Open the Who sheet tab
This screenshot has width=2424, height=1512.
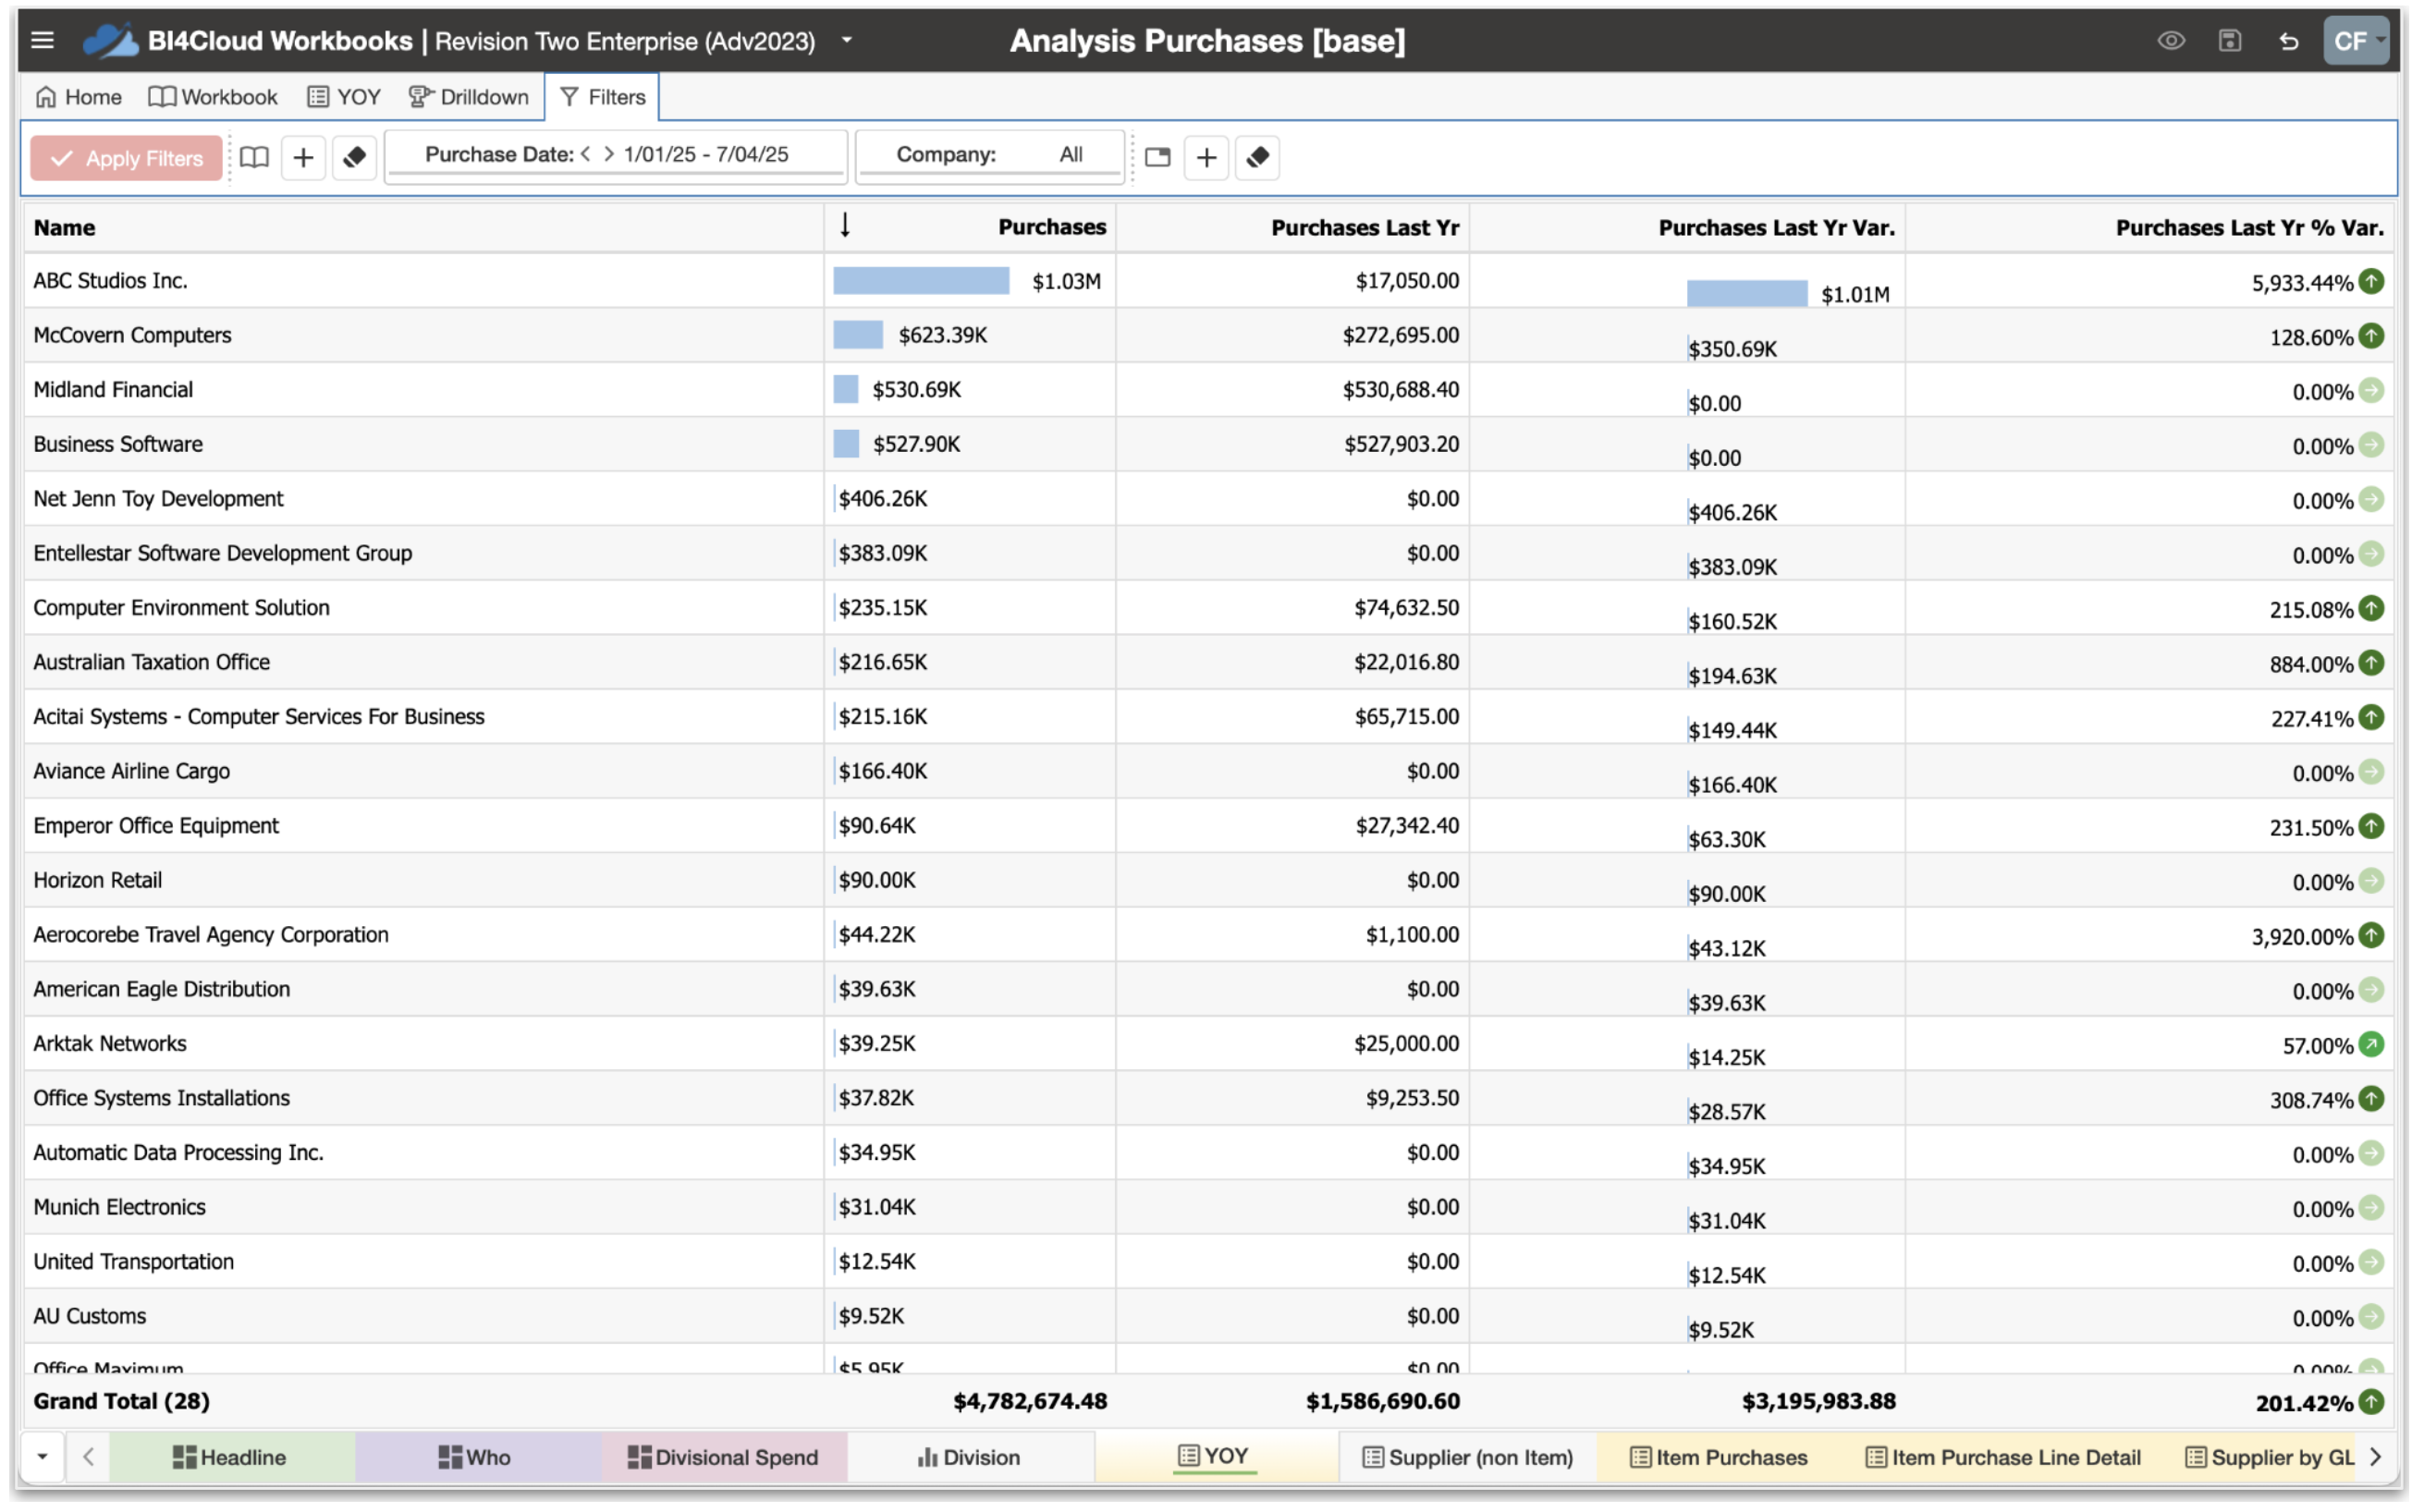(476, 1458)
